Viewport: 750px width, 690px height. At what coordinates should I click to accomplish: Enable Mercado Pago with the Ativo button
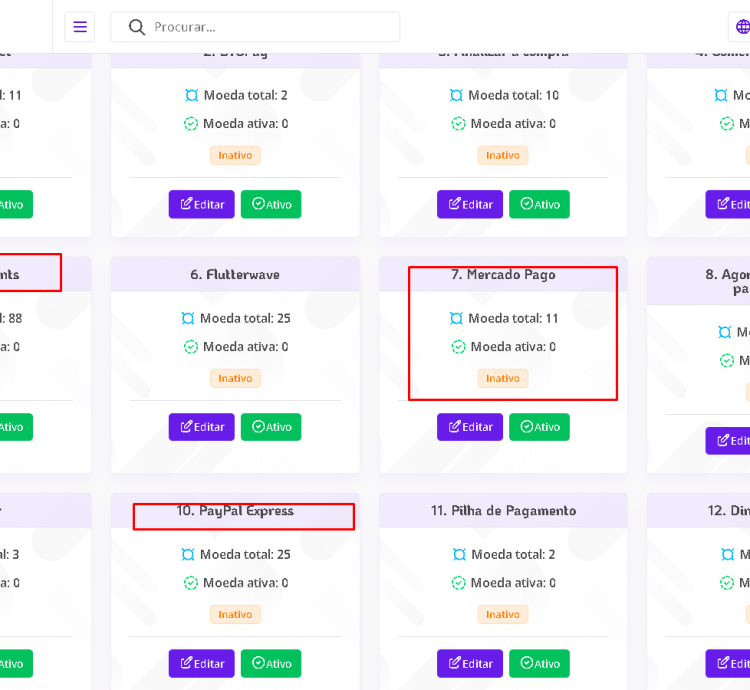539,427
